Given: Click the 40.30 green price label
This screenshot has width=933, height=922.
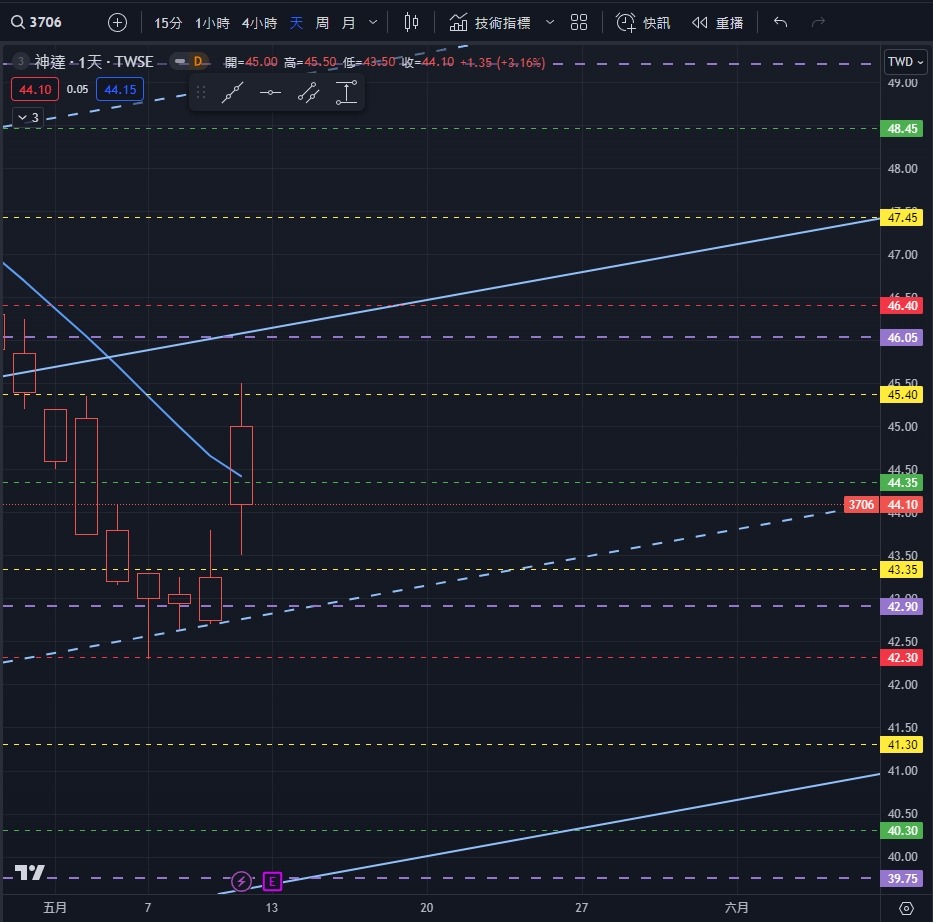Looking at the screenshot, I should [902, 830].
